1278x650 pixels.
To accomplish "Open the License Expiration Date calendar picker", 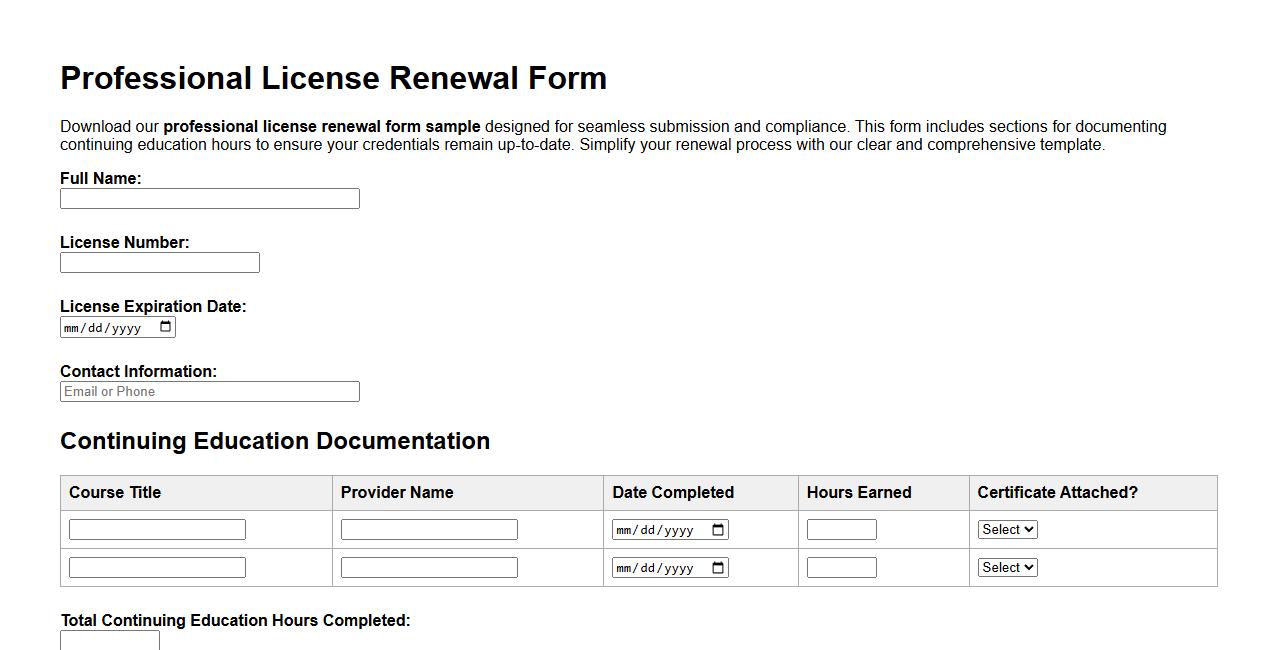I will (x=166, y=326).
